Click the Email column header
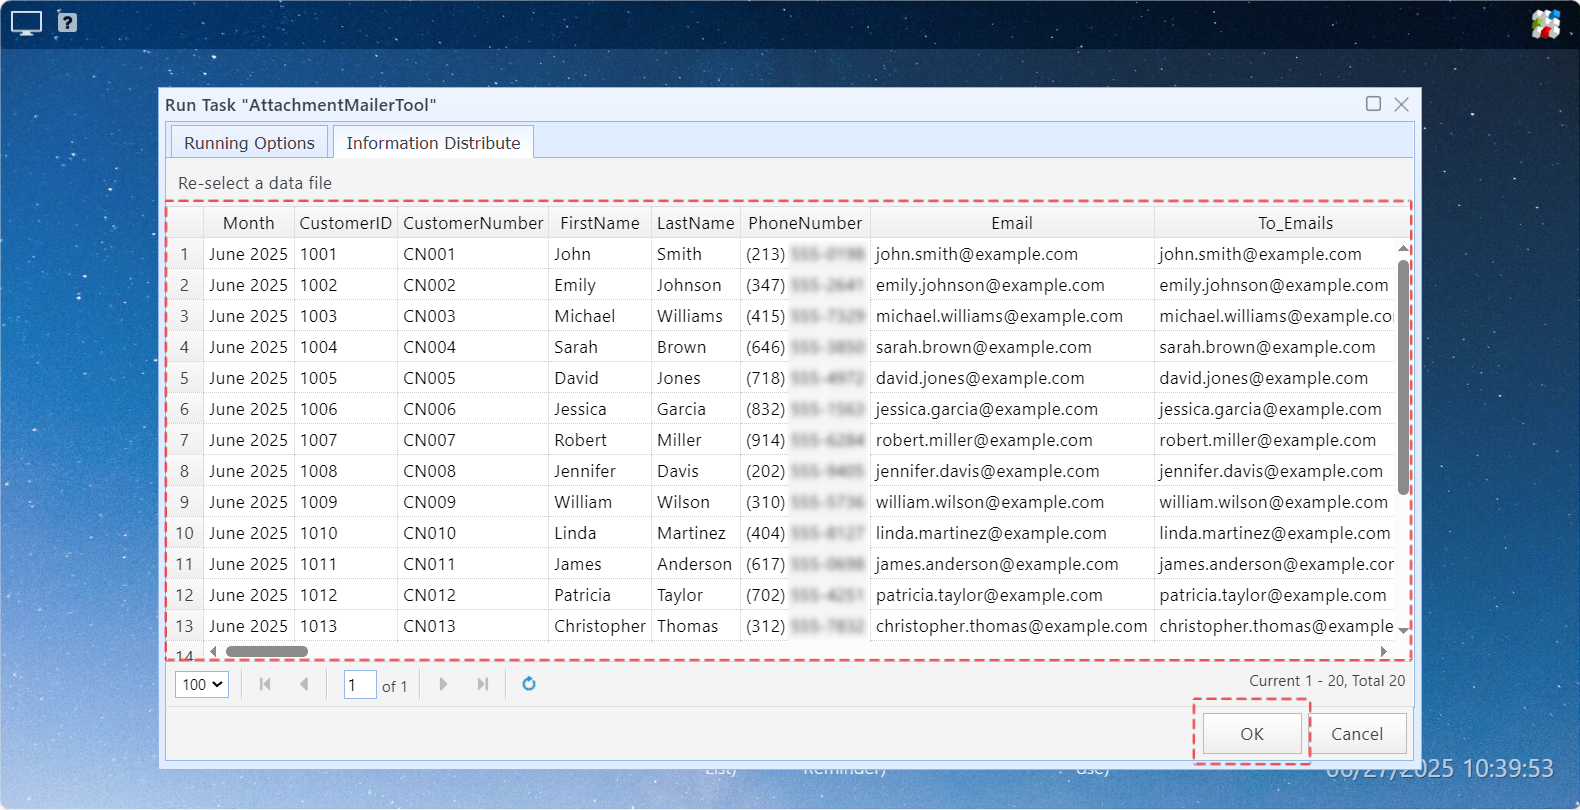Image resolution: width=1580 pixels, height=810 pixels. 1012,223
